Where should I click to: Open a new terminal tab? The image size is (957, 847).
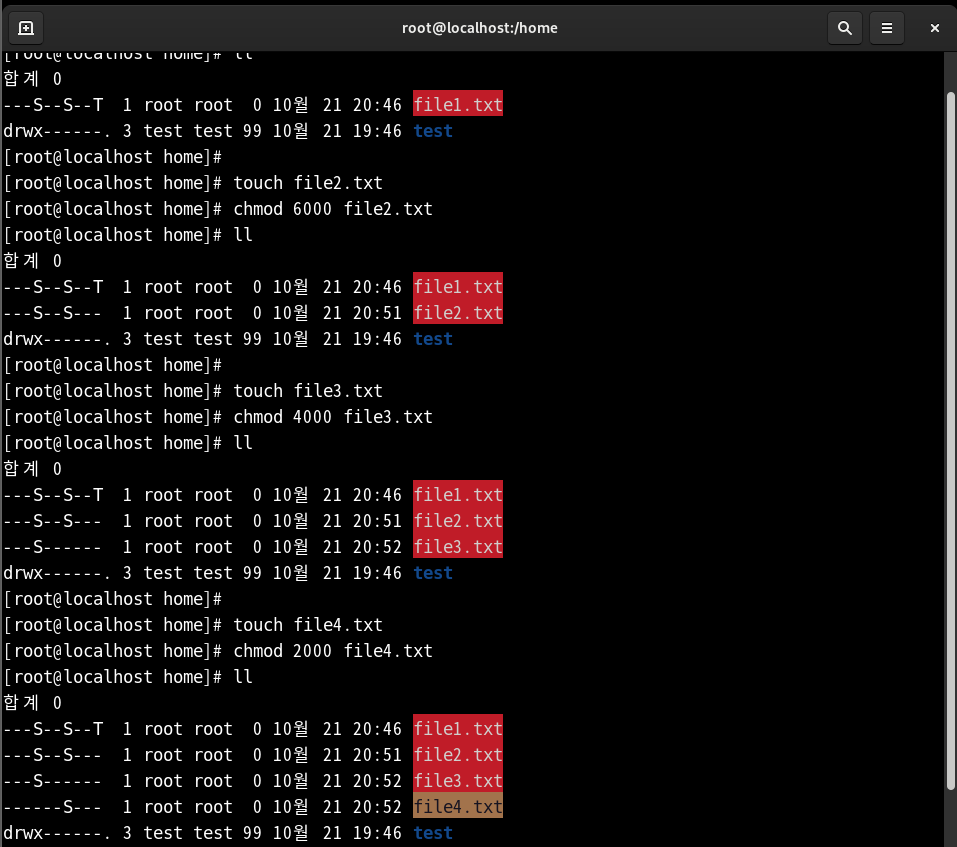coord(26,28)
